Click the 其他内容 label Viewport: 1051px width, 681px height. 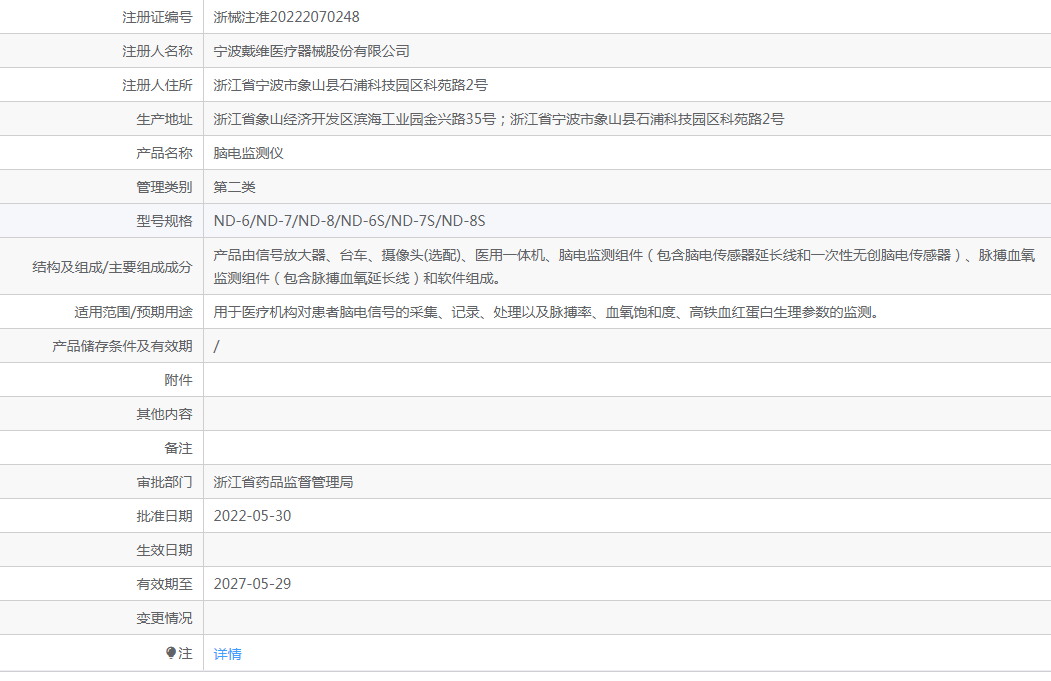point(164,414)
